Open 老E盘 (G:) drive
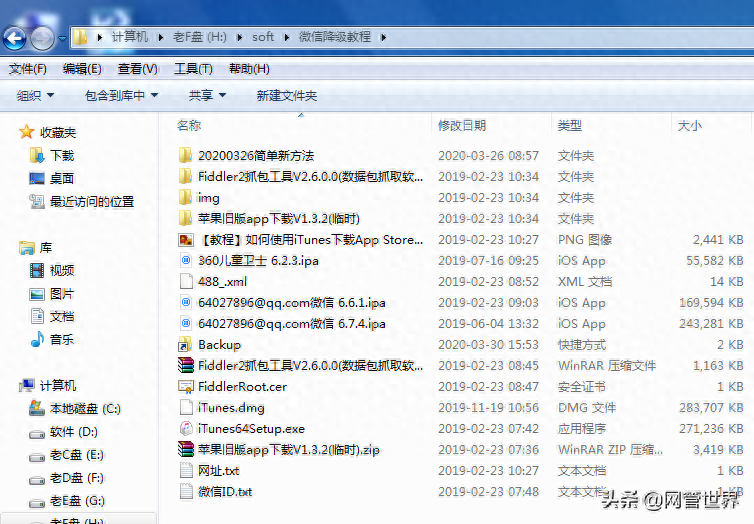 (67, 501)
